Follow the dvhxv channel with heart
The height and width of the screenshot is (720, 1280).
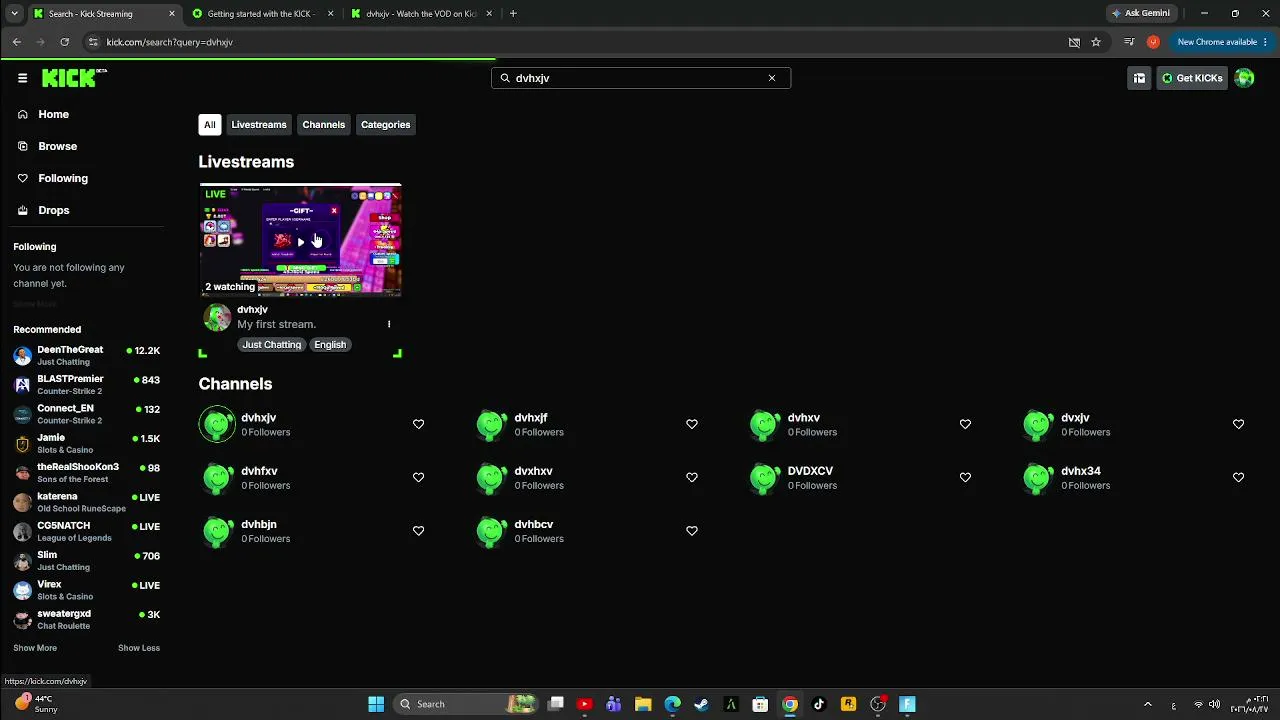[x=965, y=424]
